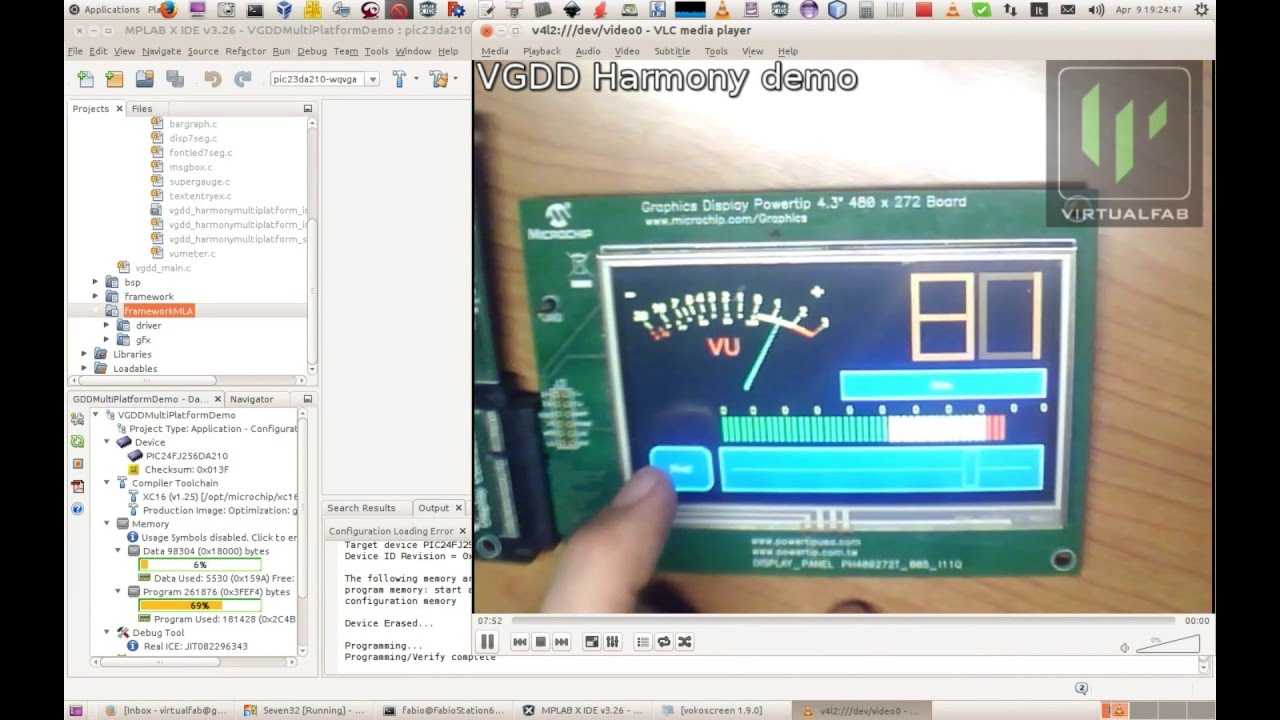Click the Clean and Build hammer-broom icon
The width and height of the screenshot is (1280, 720).
pos(437,79)
